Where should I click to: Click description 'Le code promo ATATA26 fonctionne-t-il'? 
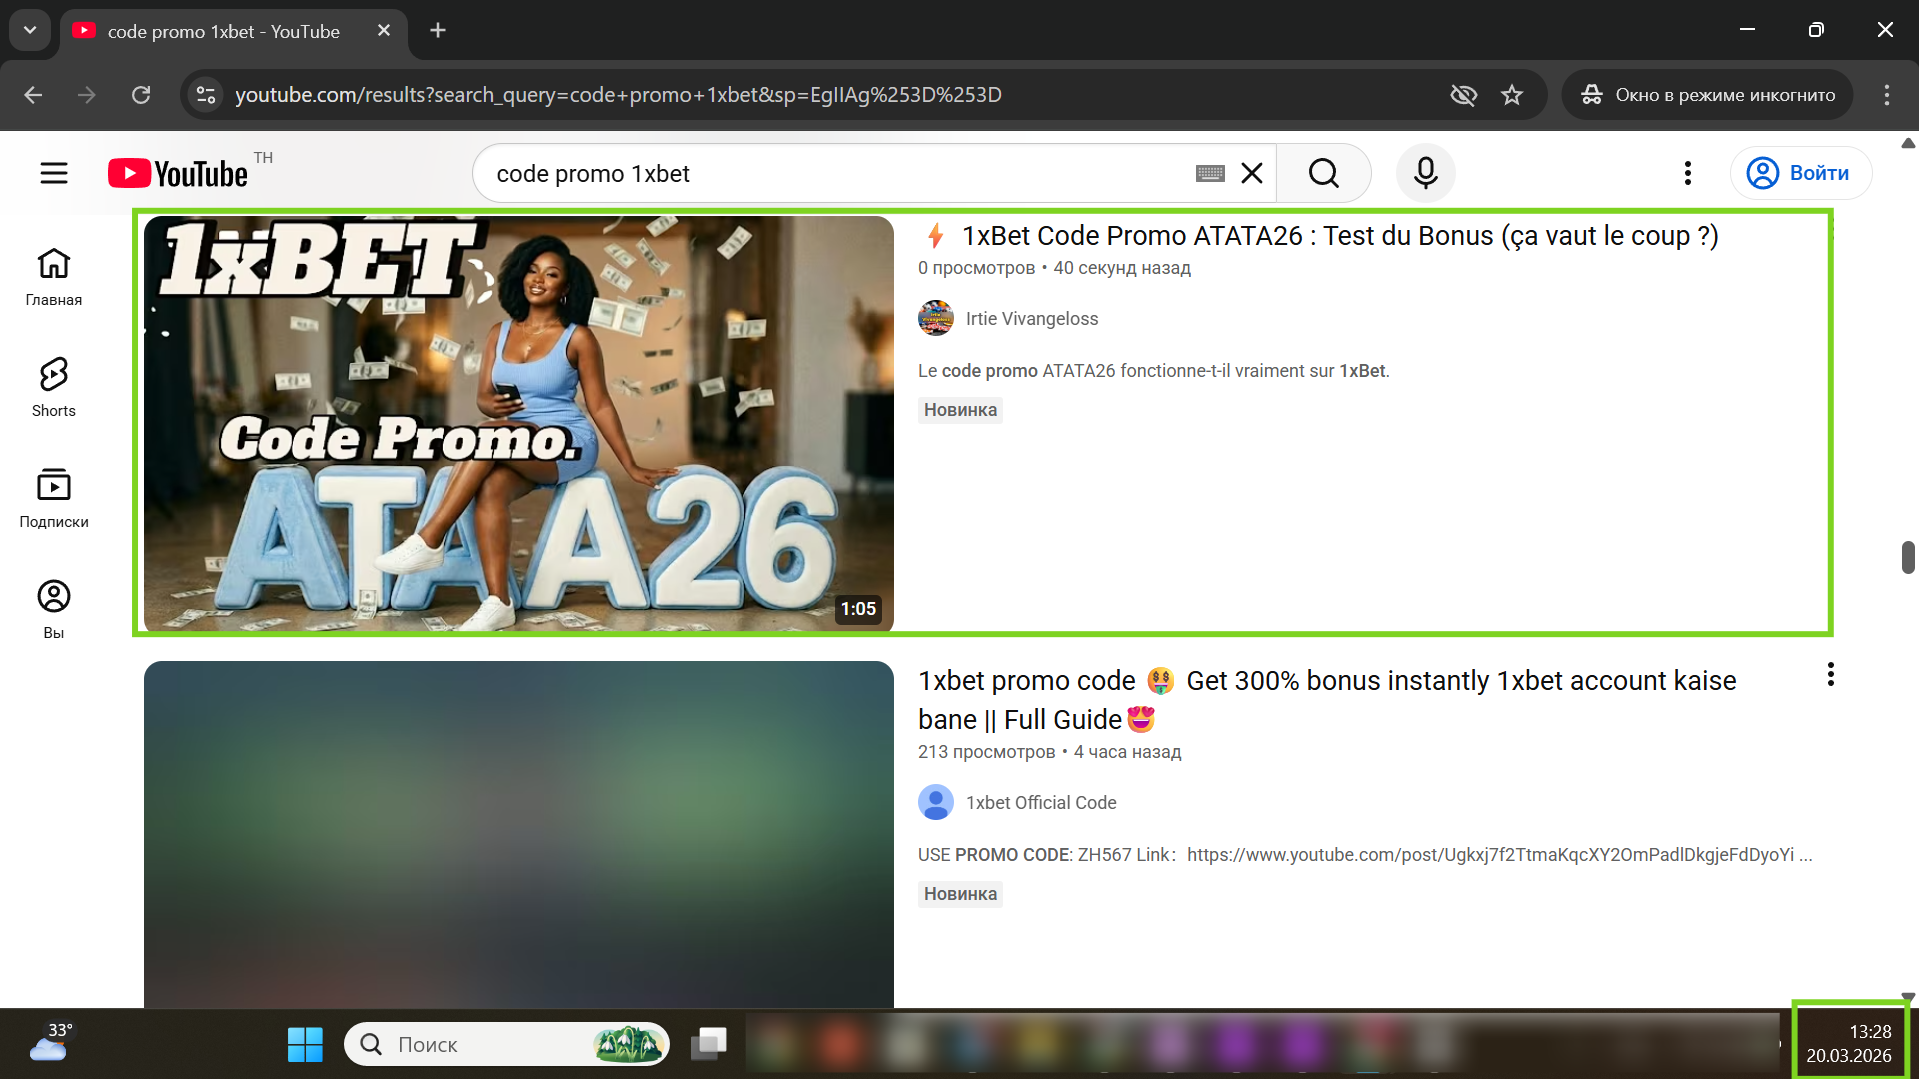coord(1154,371)
